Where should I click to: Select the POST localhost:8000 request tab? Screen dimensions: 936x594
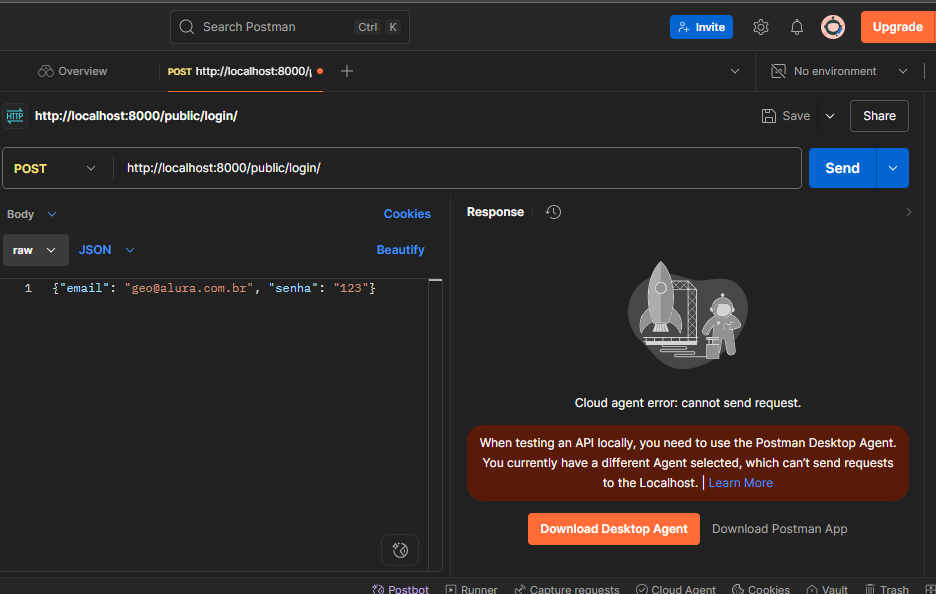[x=245, y=71]
